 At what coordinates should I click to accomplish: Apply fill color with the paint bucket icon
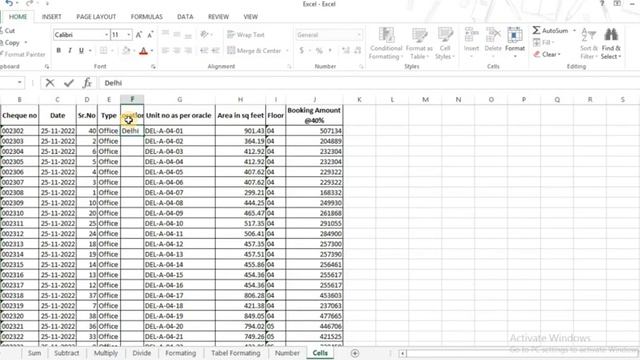coord(126,51)
